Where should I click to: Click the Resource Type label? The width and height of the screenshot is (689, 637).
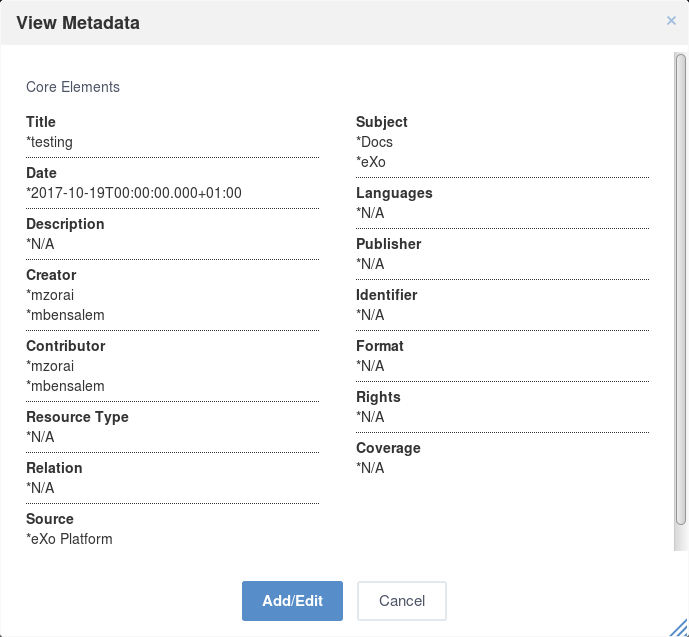(x=77, y=417)
